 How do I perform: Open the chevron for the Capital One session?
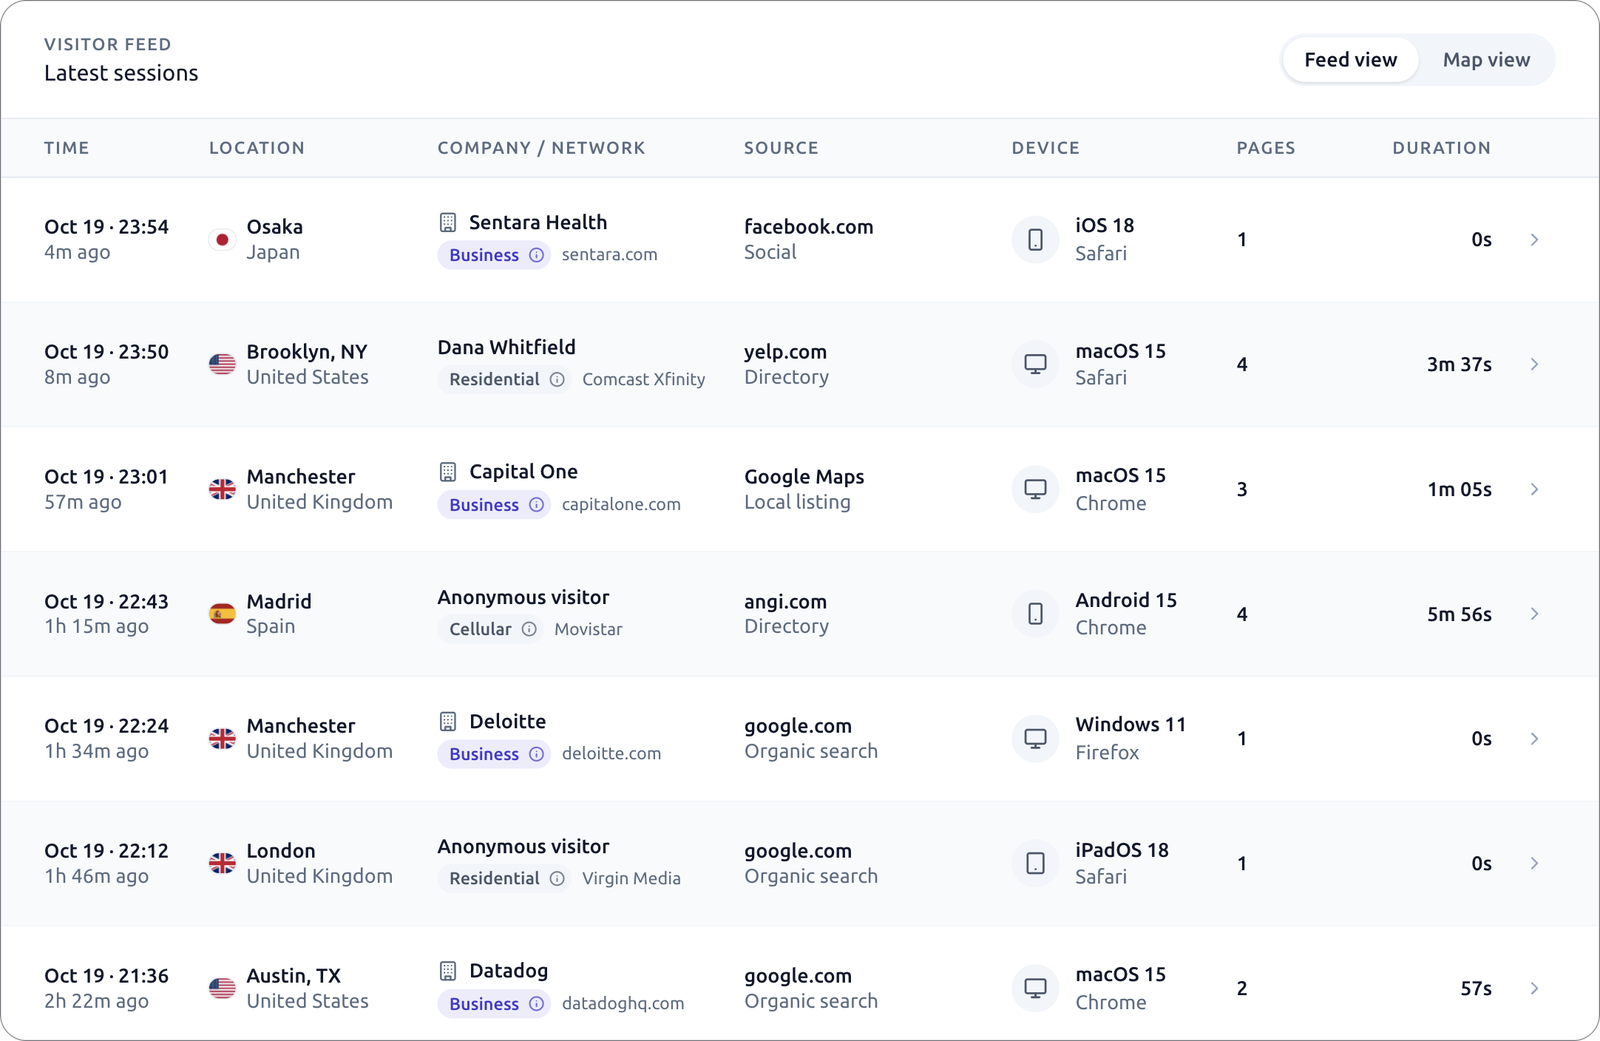click(1534, 489)
